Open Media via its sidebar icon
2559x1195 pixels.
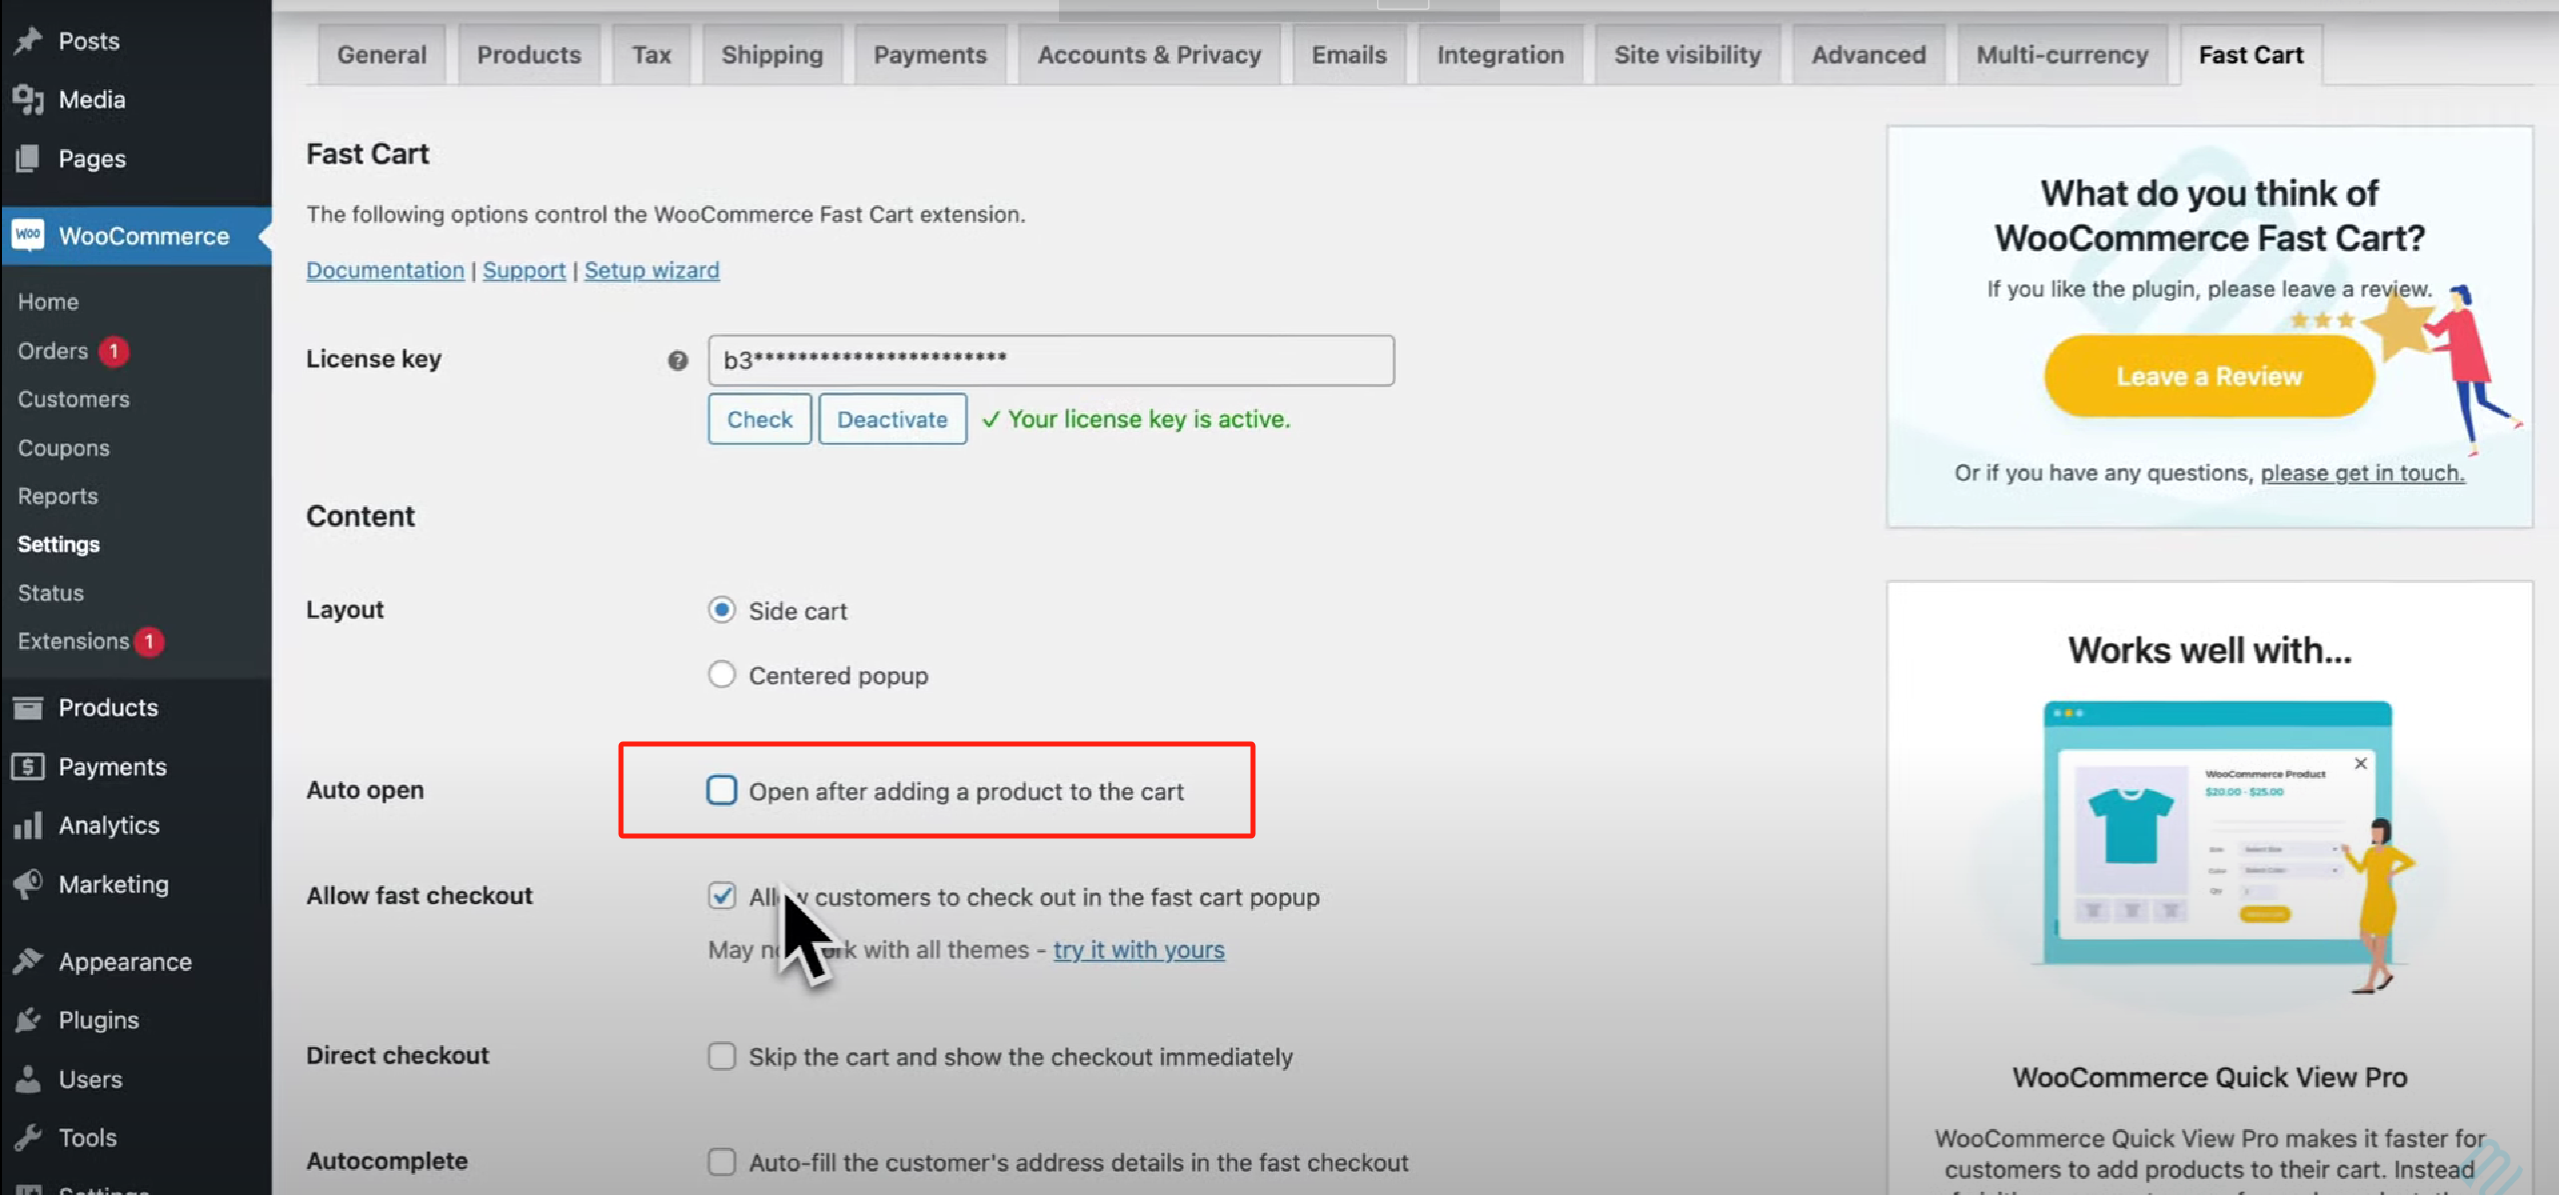[x=28, y=99]
